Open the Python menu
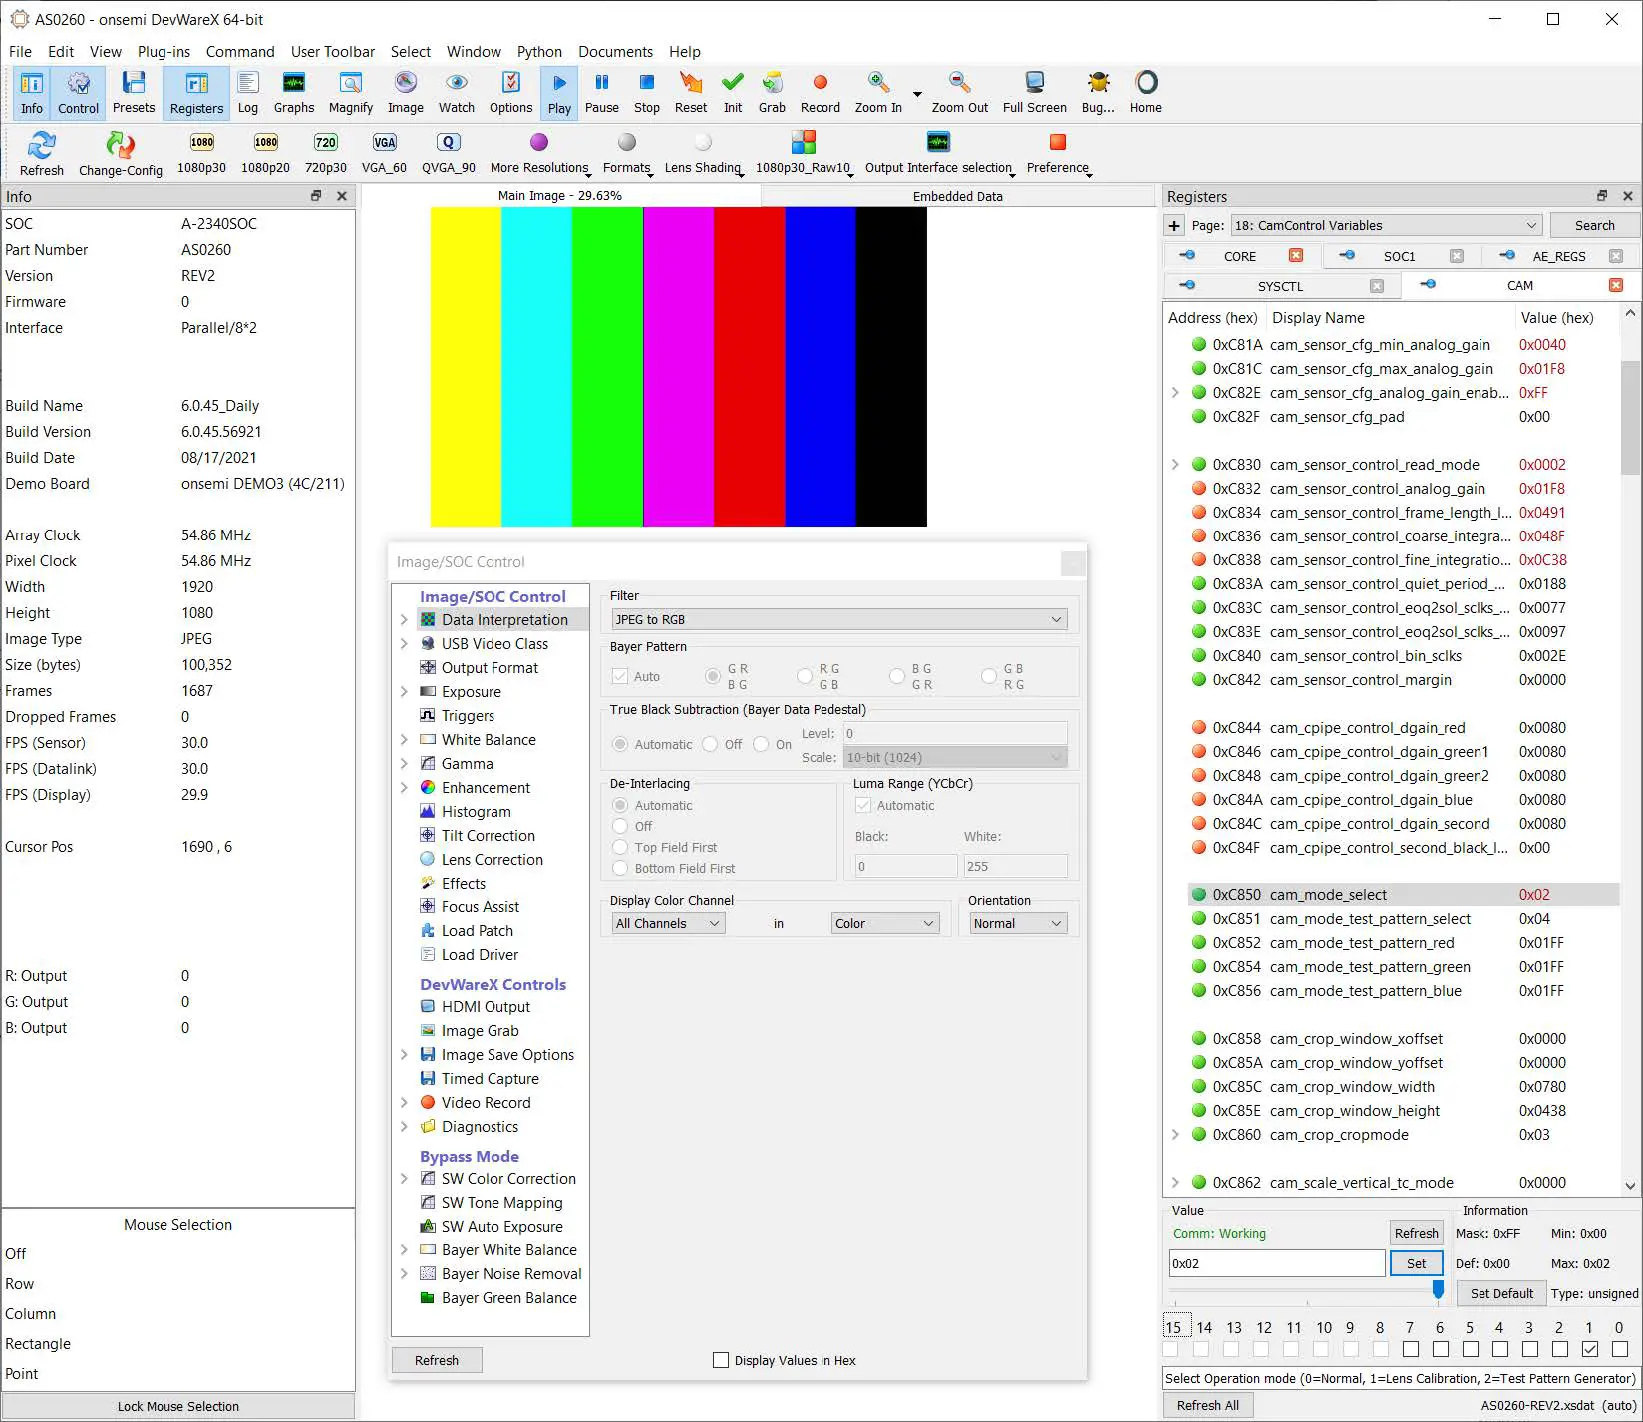The image size is (1643, 1422). [x=539, y=51]
